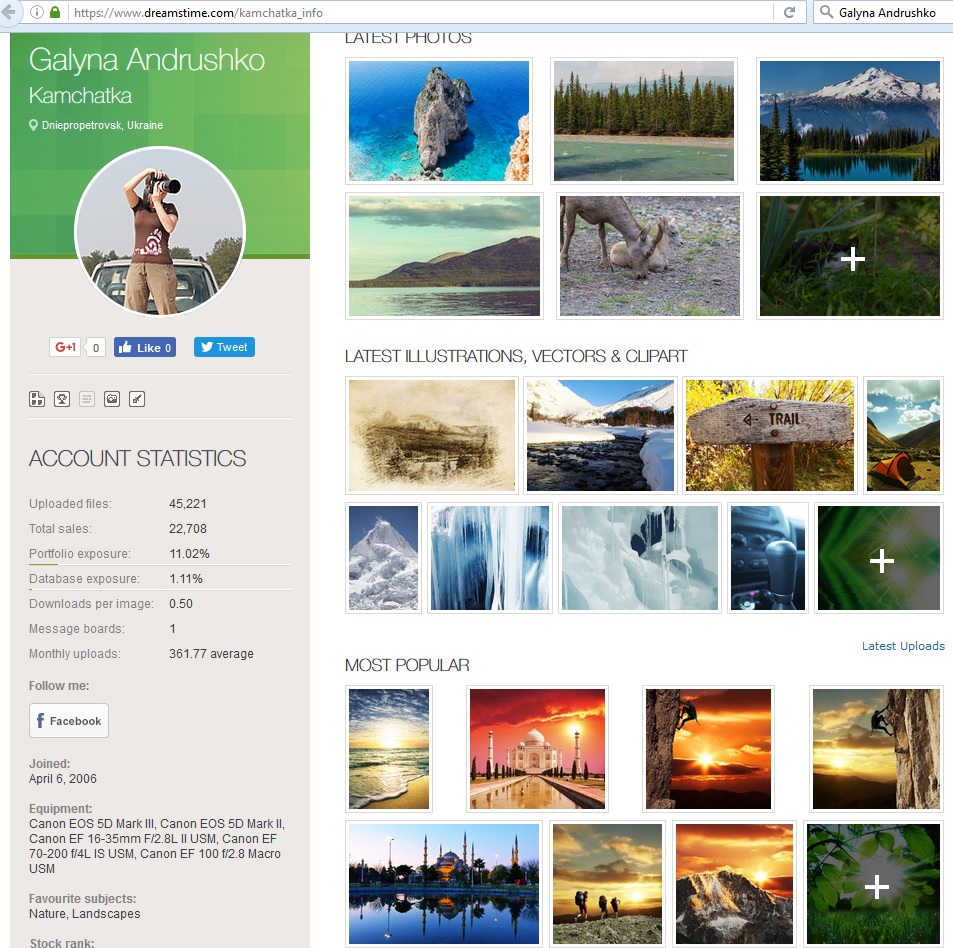This screenshot has width=953, height=948.
Task: Click the Facebook Like thumbs-up button
Action: tap(145, 347)
